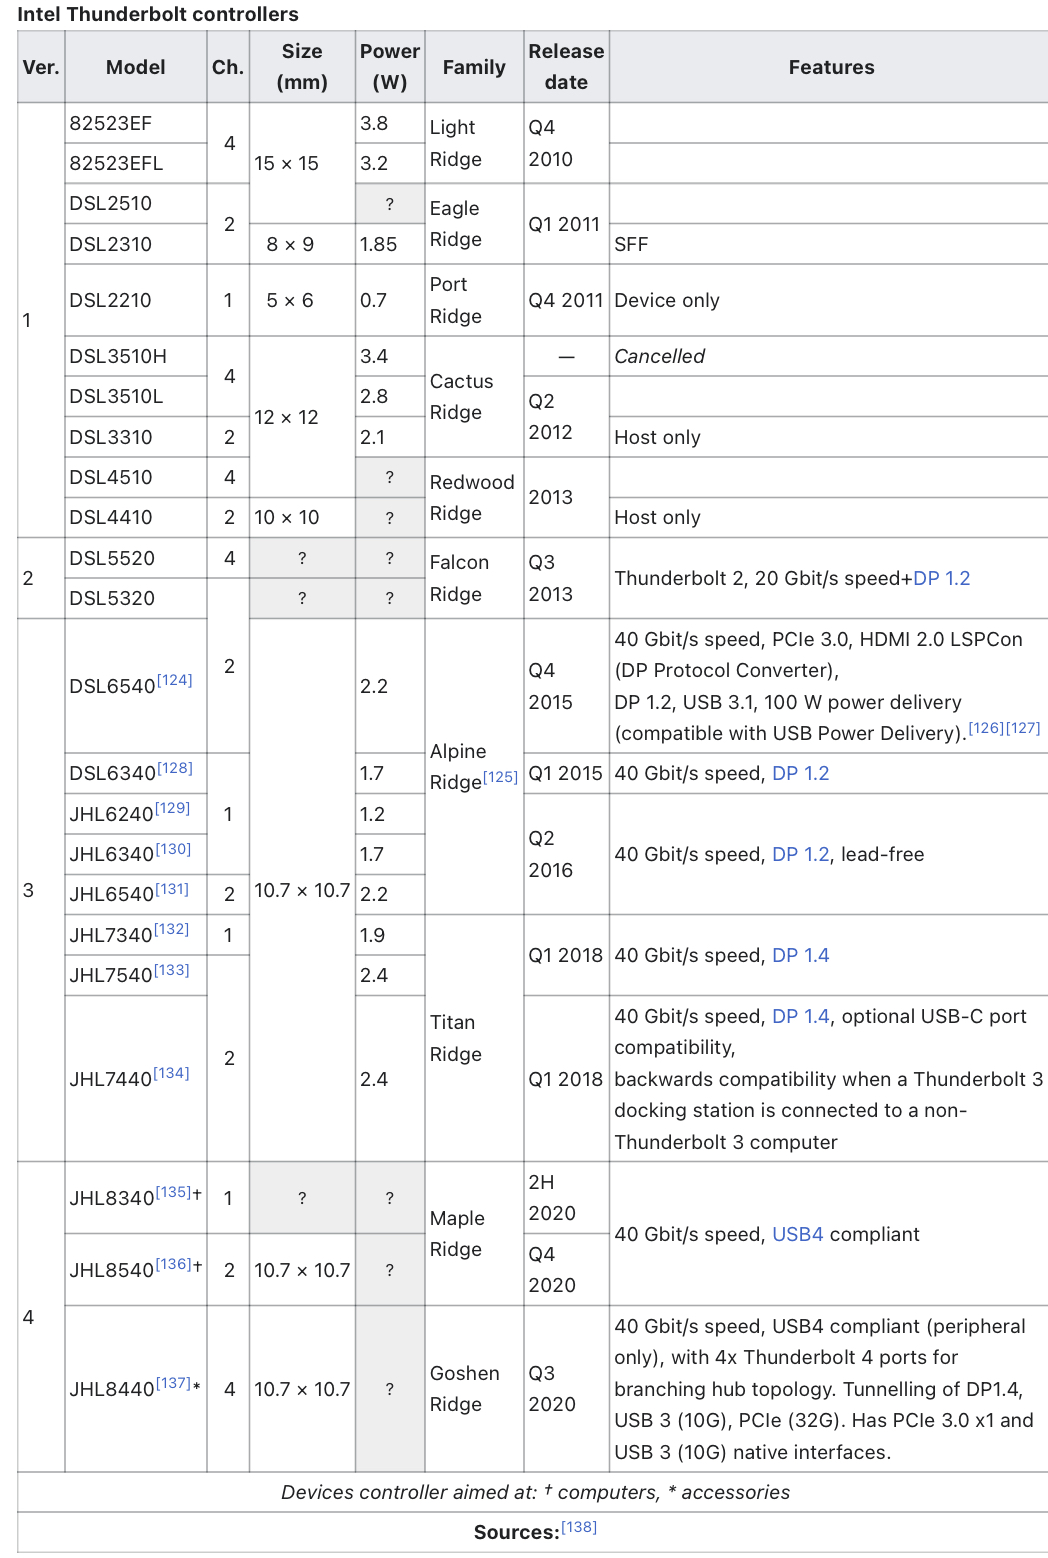Click the 'Model' column header
This screenshot has width=1048, height=1558.
tap(136, 67)
